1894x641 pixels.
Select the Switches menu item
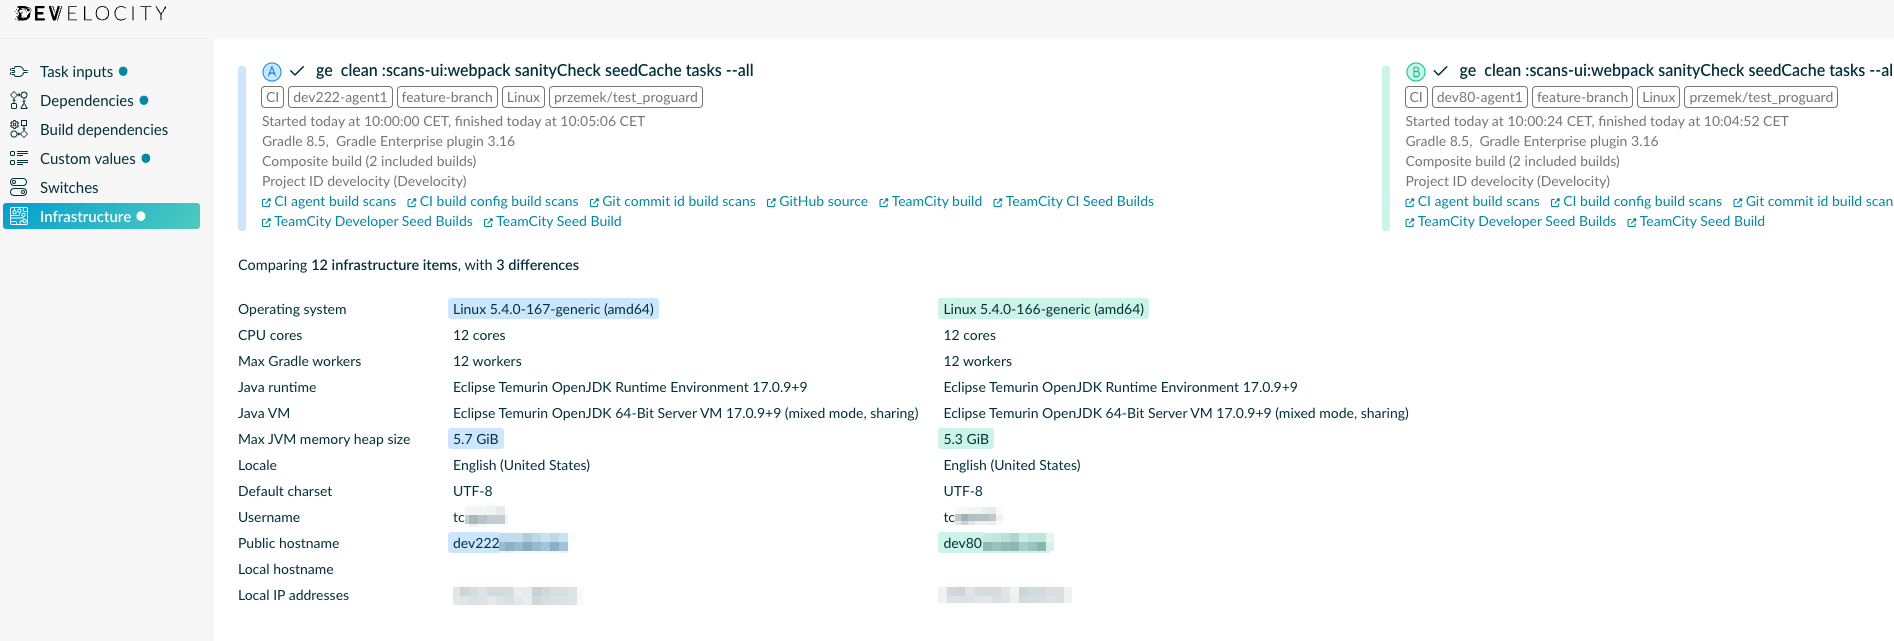pyautogui.click(x=69, y=188)
